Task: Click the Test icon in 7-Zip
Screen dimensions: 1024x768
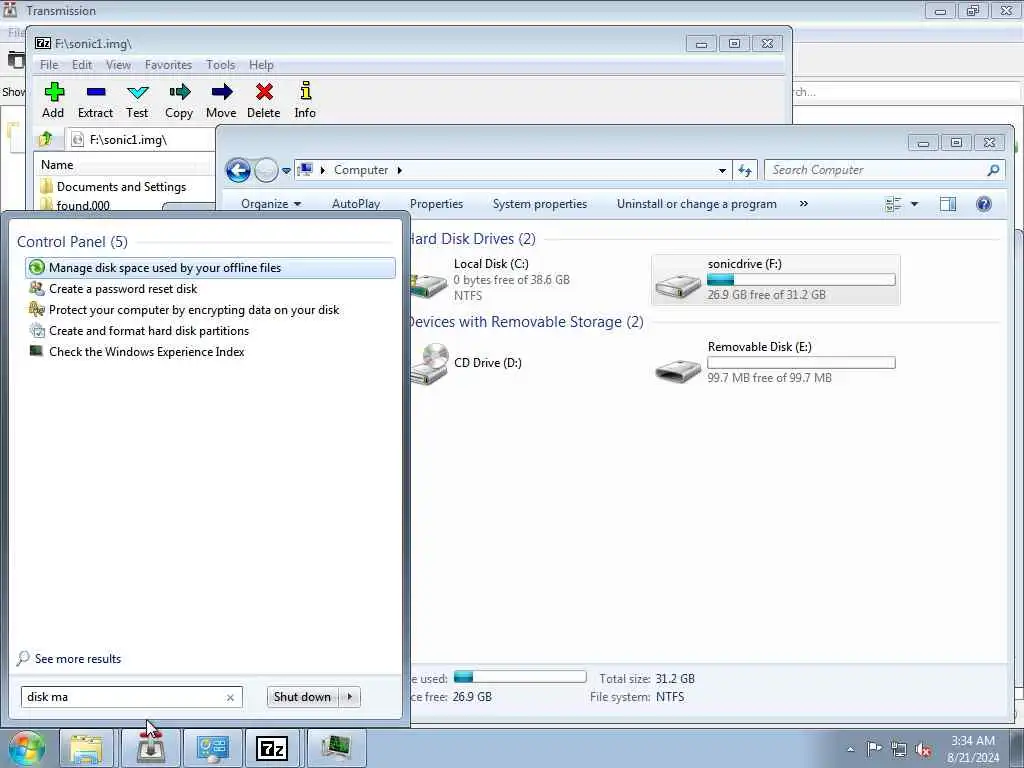Action: (137, 92)
